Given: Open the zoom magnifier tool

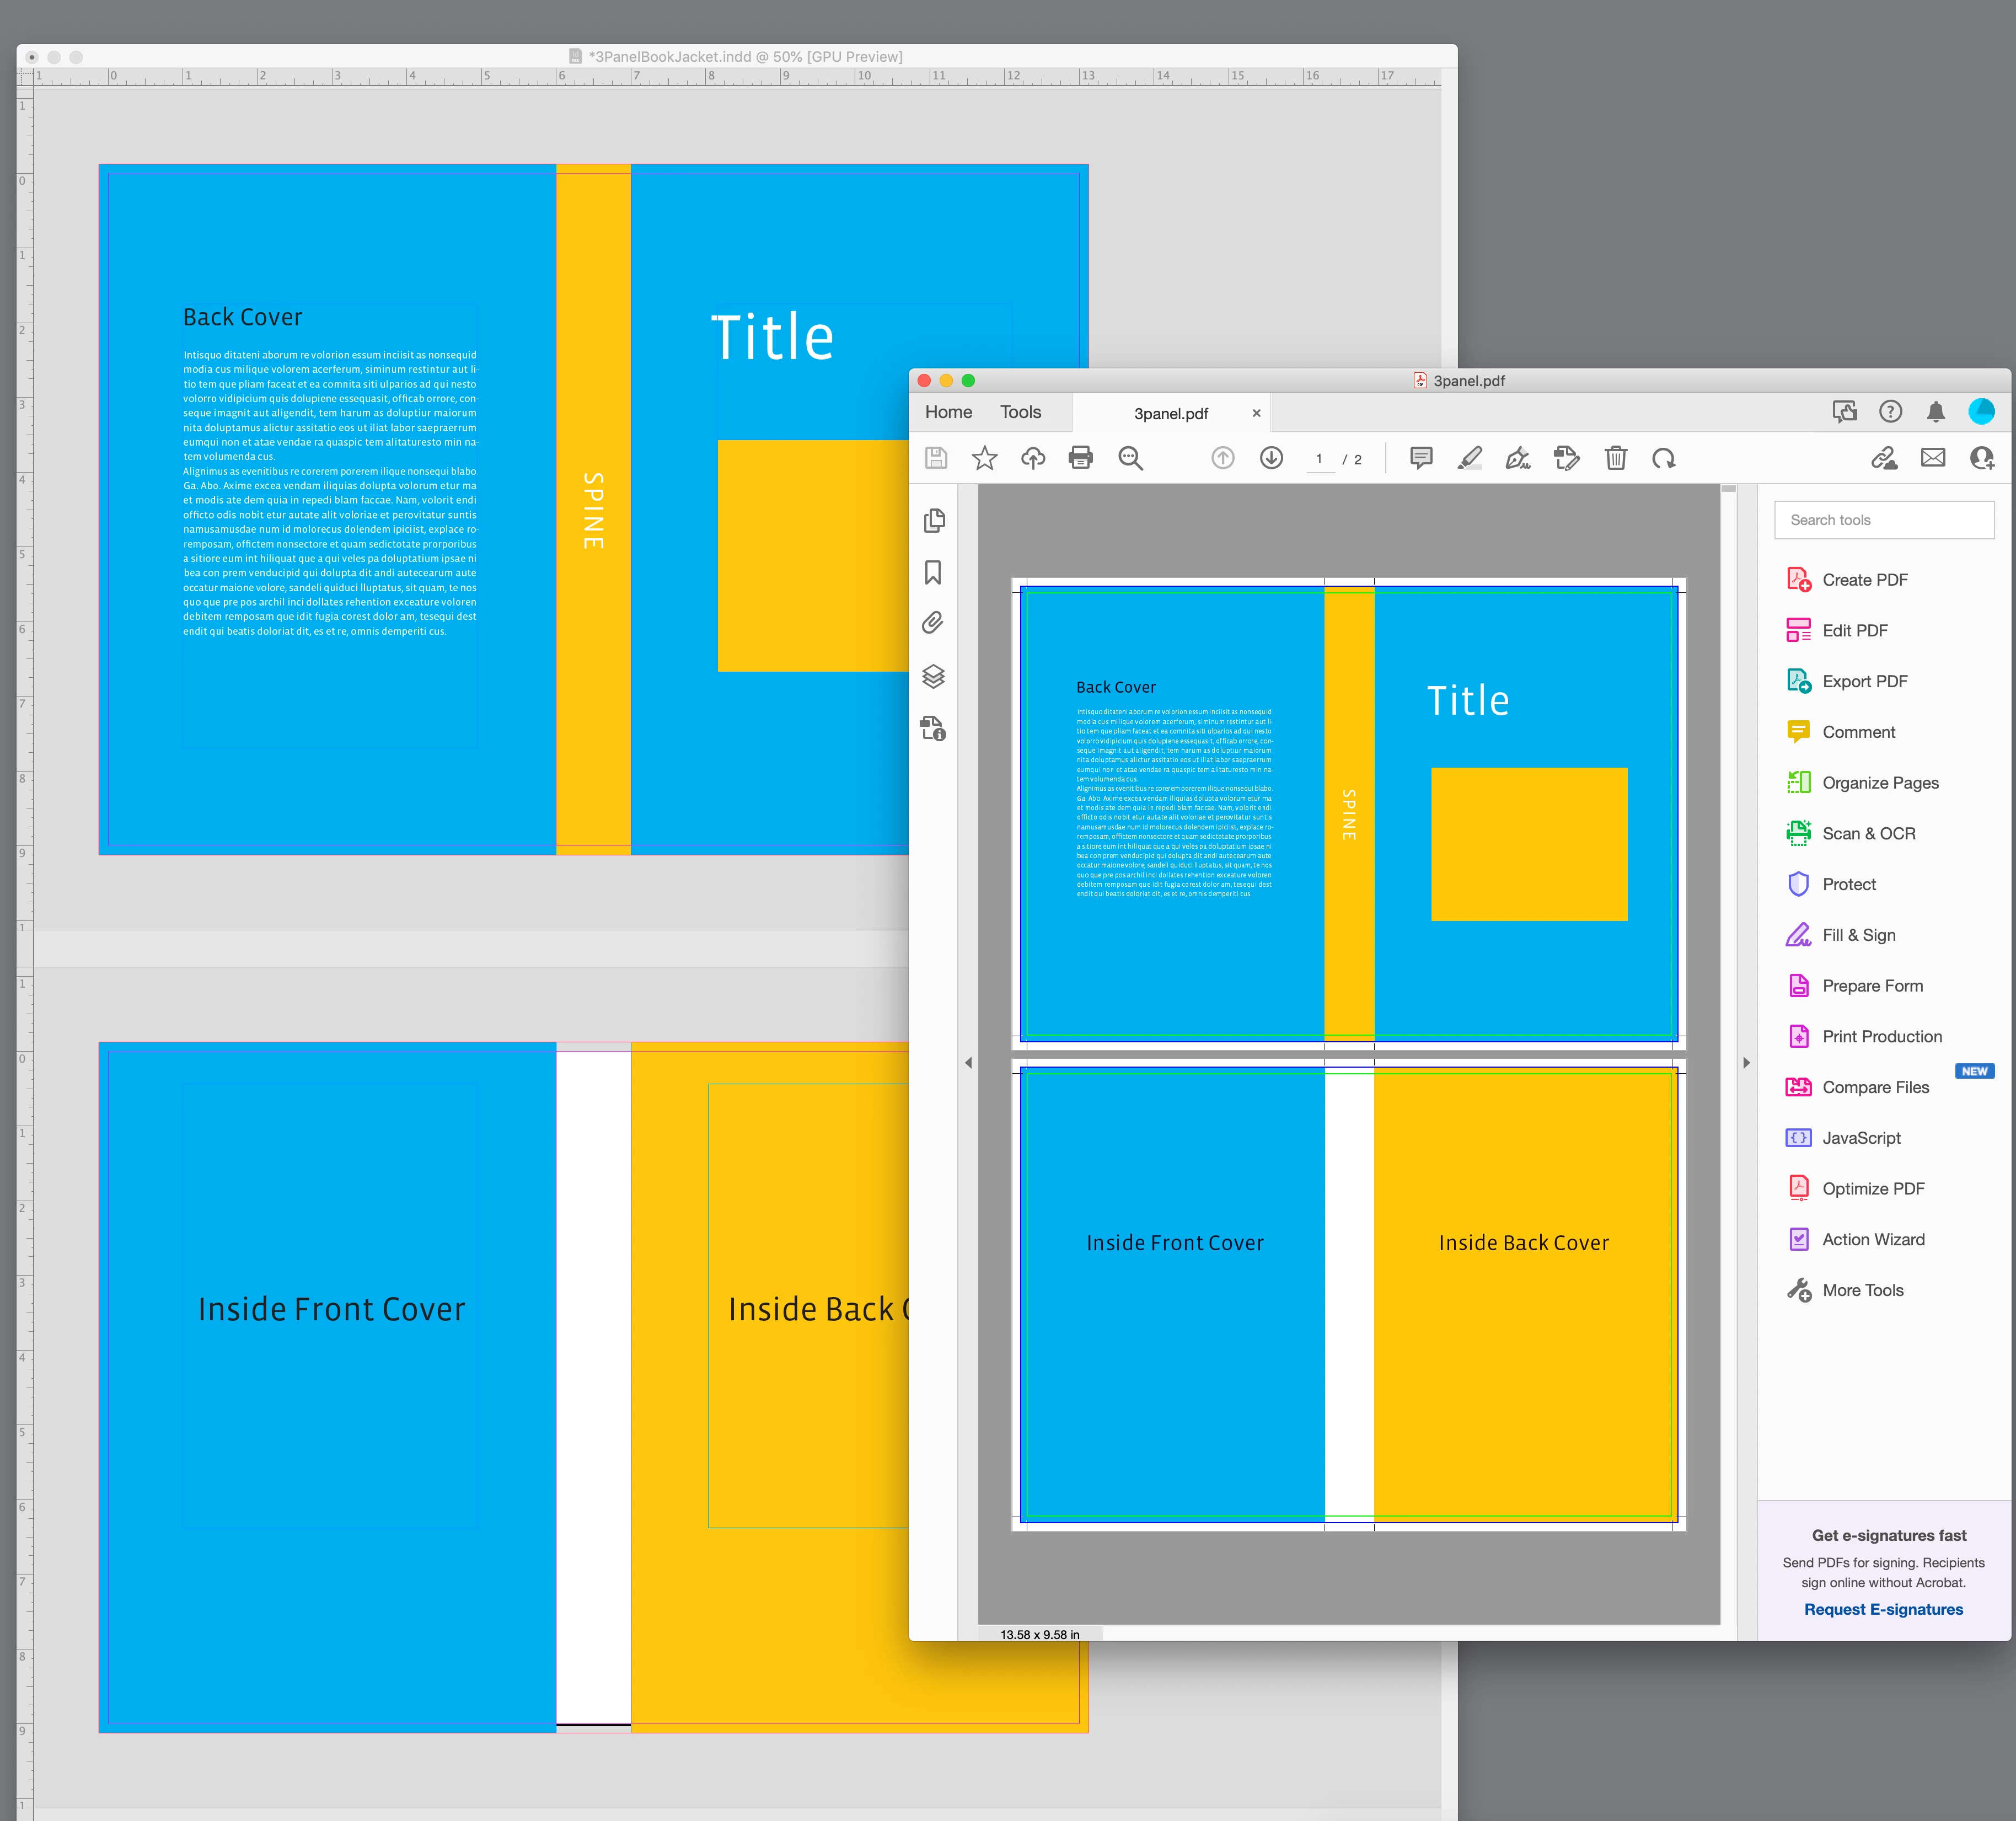Looking at the screenshot, I should pyautogui.click(x=1130, y=458).
